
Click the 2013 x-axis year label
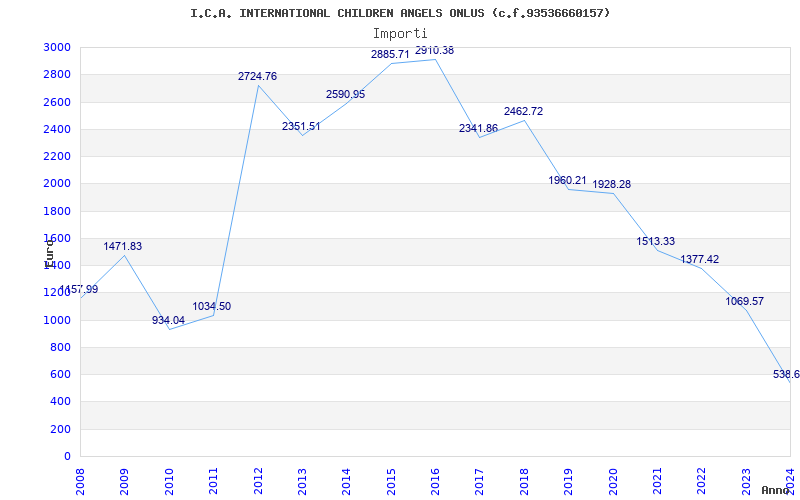(302, 481)
